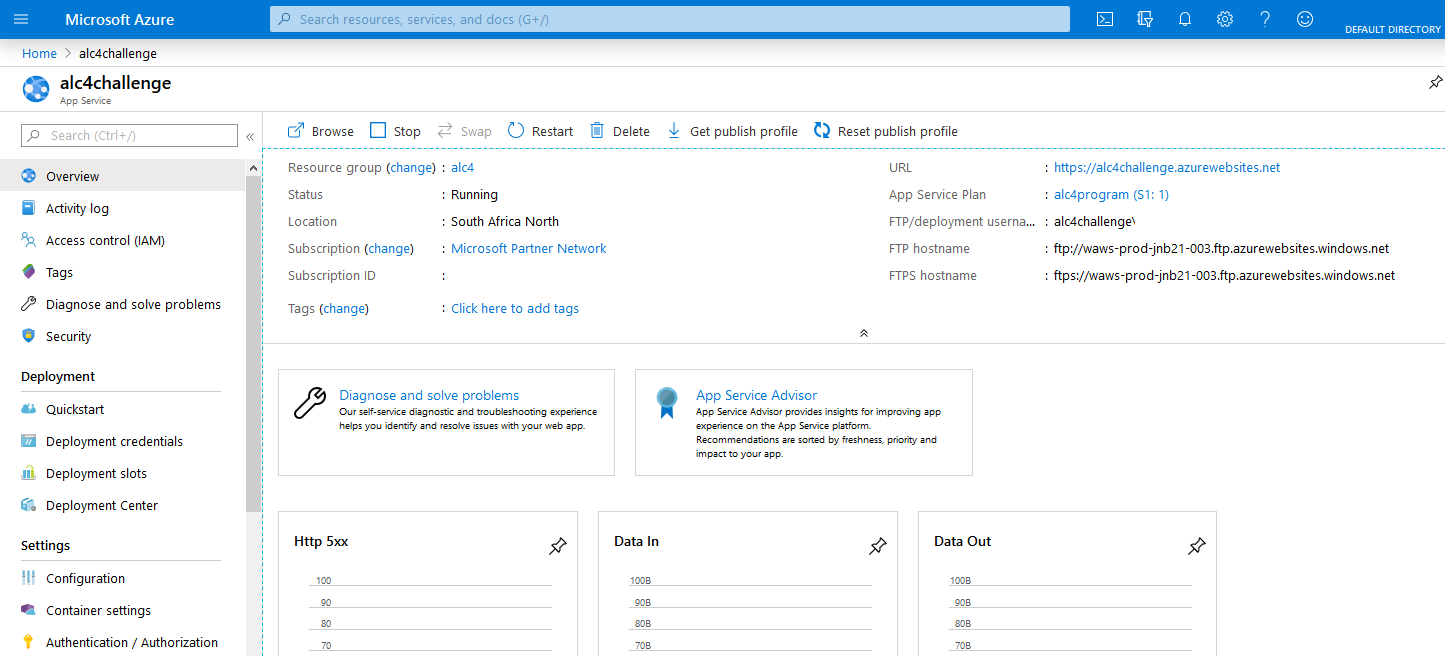Click the FTPS hostname value
Image resolution: width=1445 pixels, height=656 pixels.
click(x=1224, y=275)
